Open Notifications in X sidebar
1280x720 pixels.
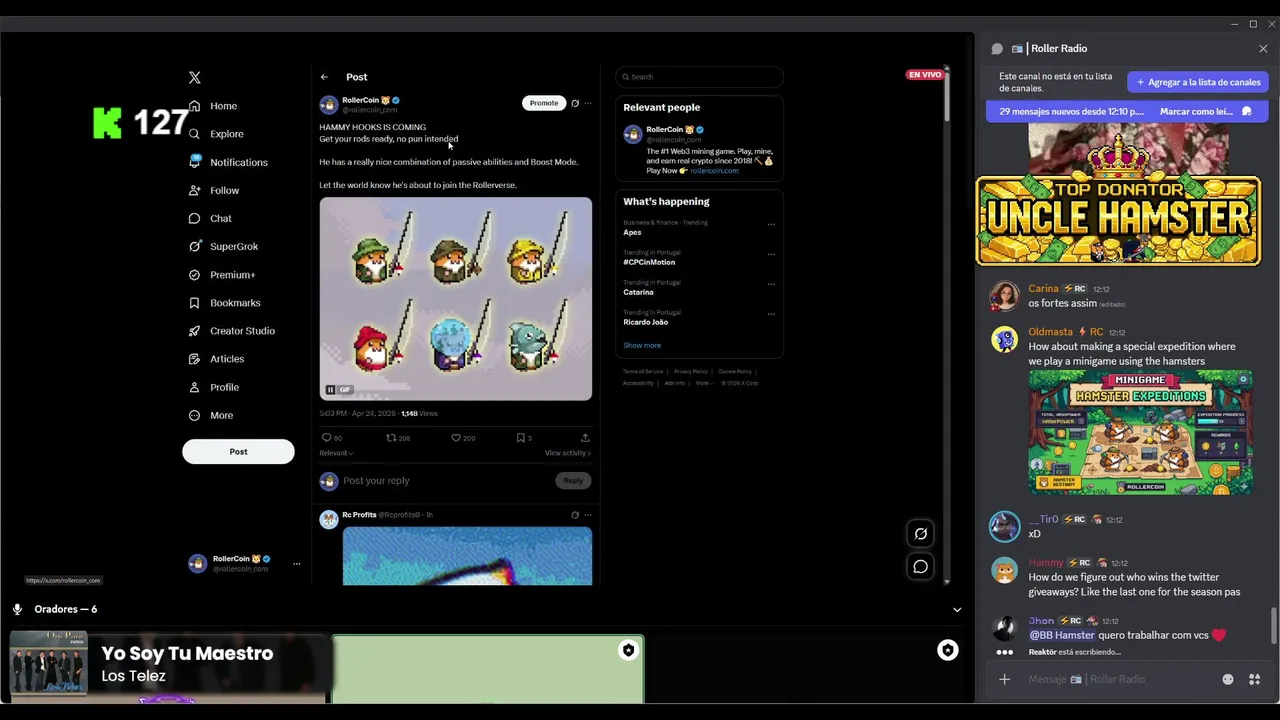pyautogui.click(x=238, y=162)
